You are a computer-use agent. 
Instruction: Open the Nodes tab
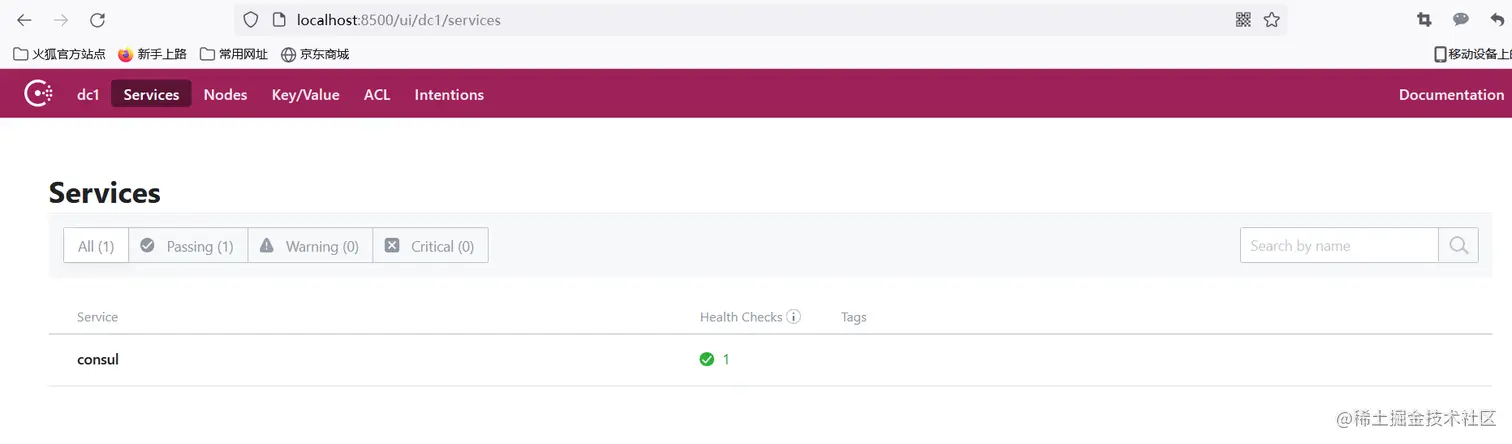point(225,95)
